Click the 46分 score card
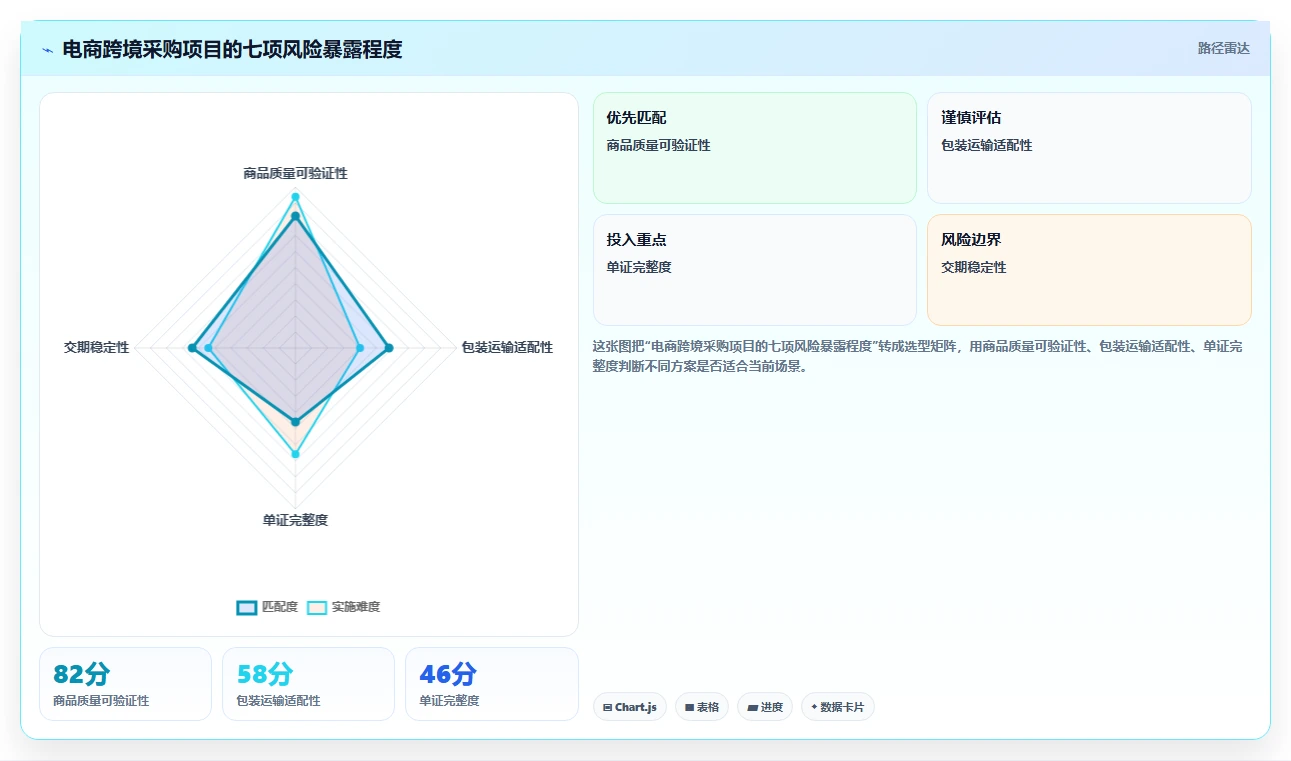 pos(492,684)
